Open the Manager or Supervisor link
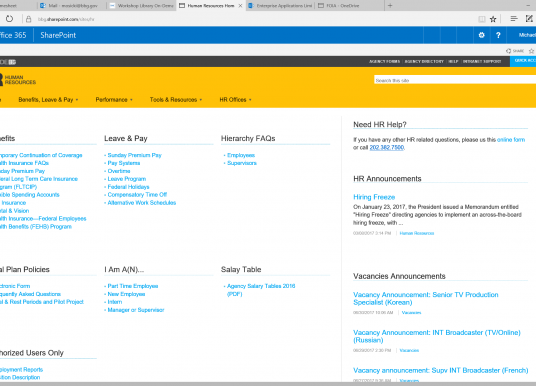The width and height of the screenshot is (536, 386). 136,310
